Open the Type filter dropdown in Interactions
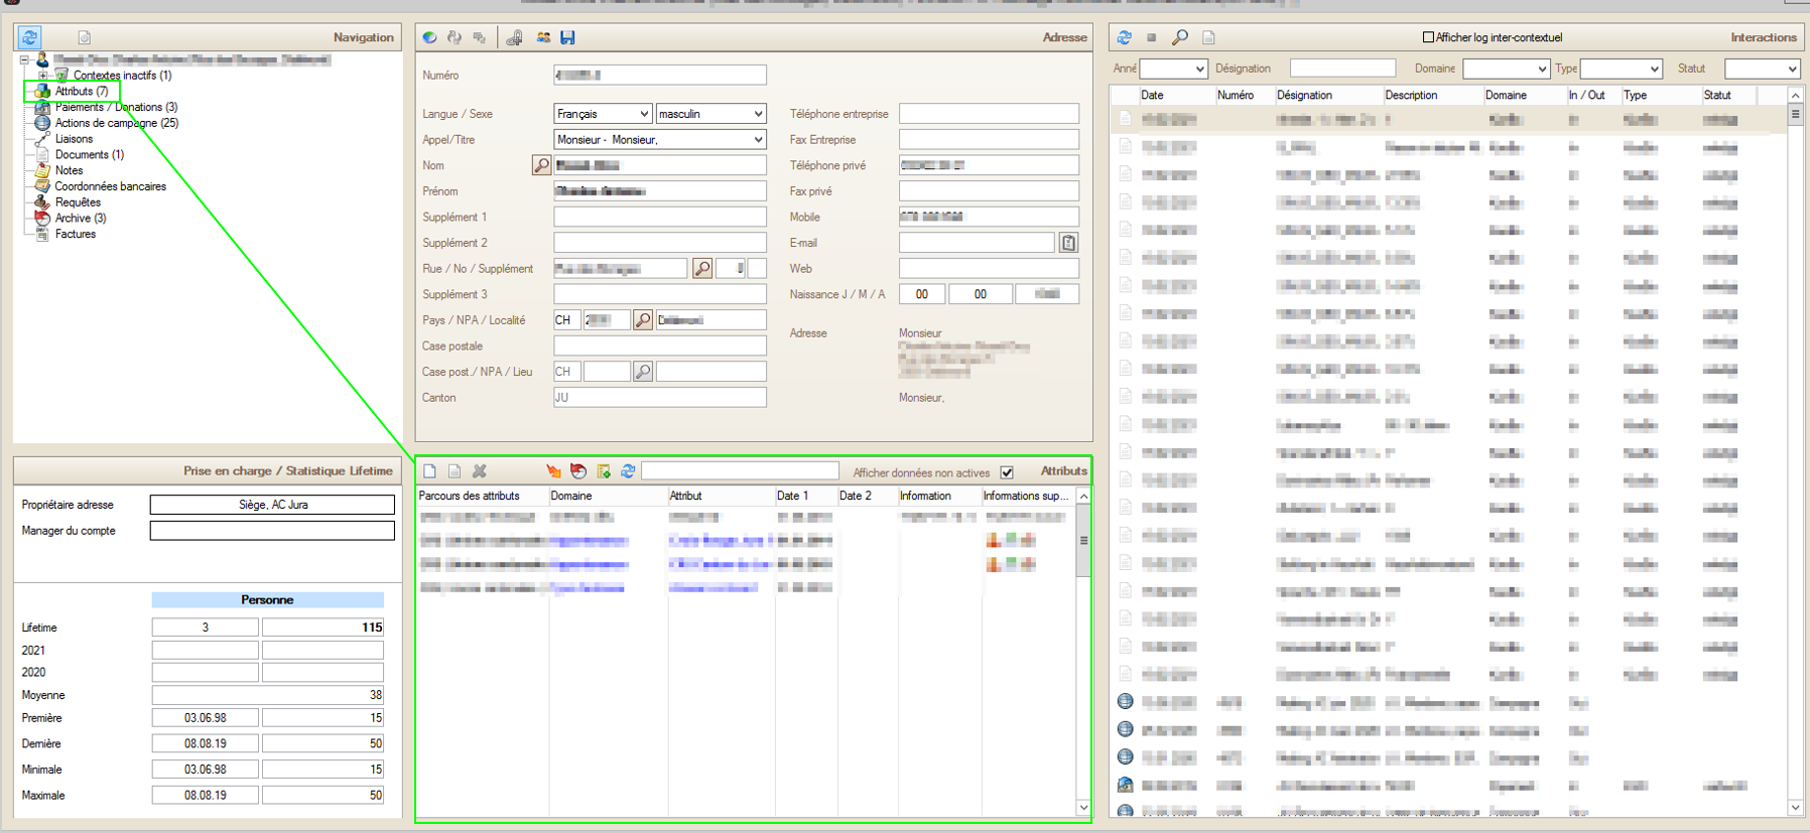 click(x=1621, y=68)
